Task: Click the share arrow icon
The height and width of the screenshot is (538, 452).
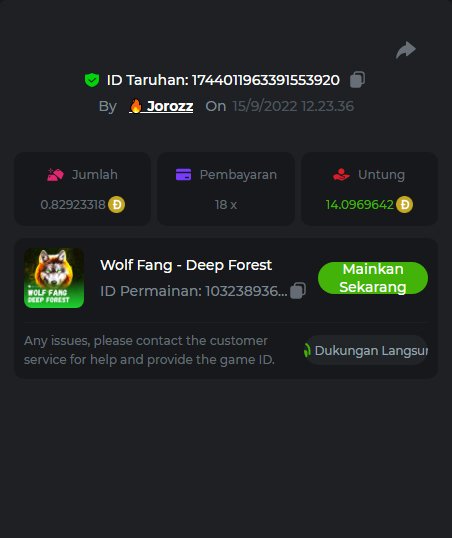Action: click(x=406, y=50)
